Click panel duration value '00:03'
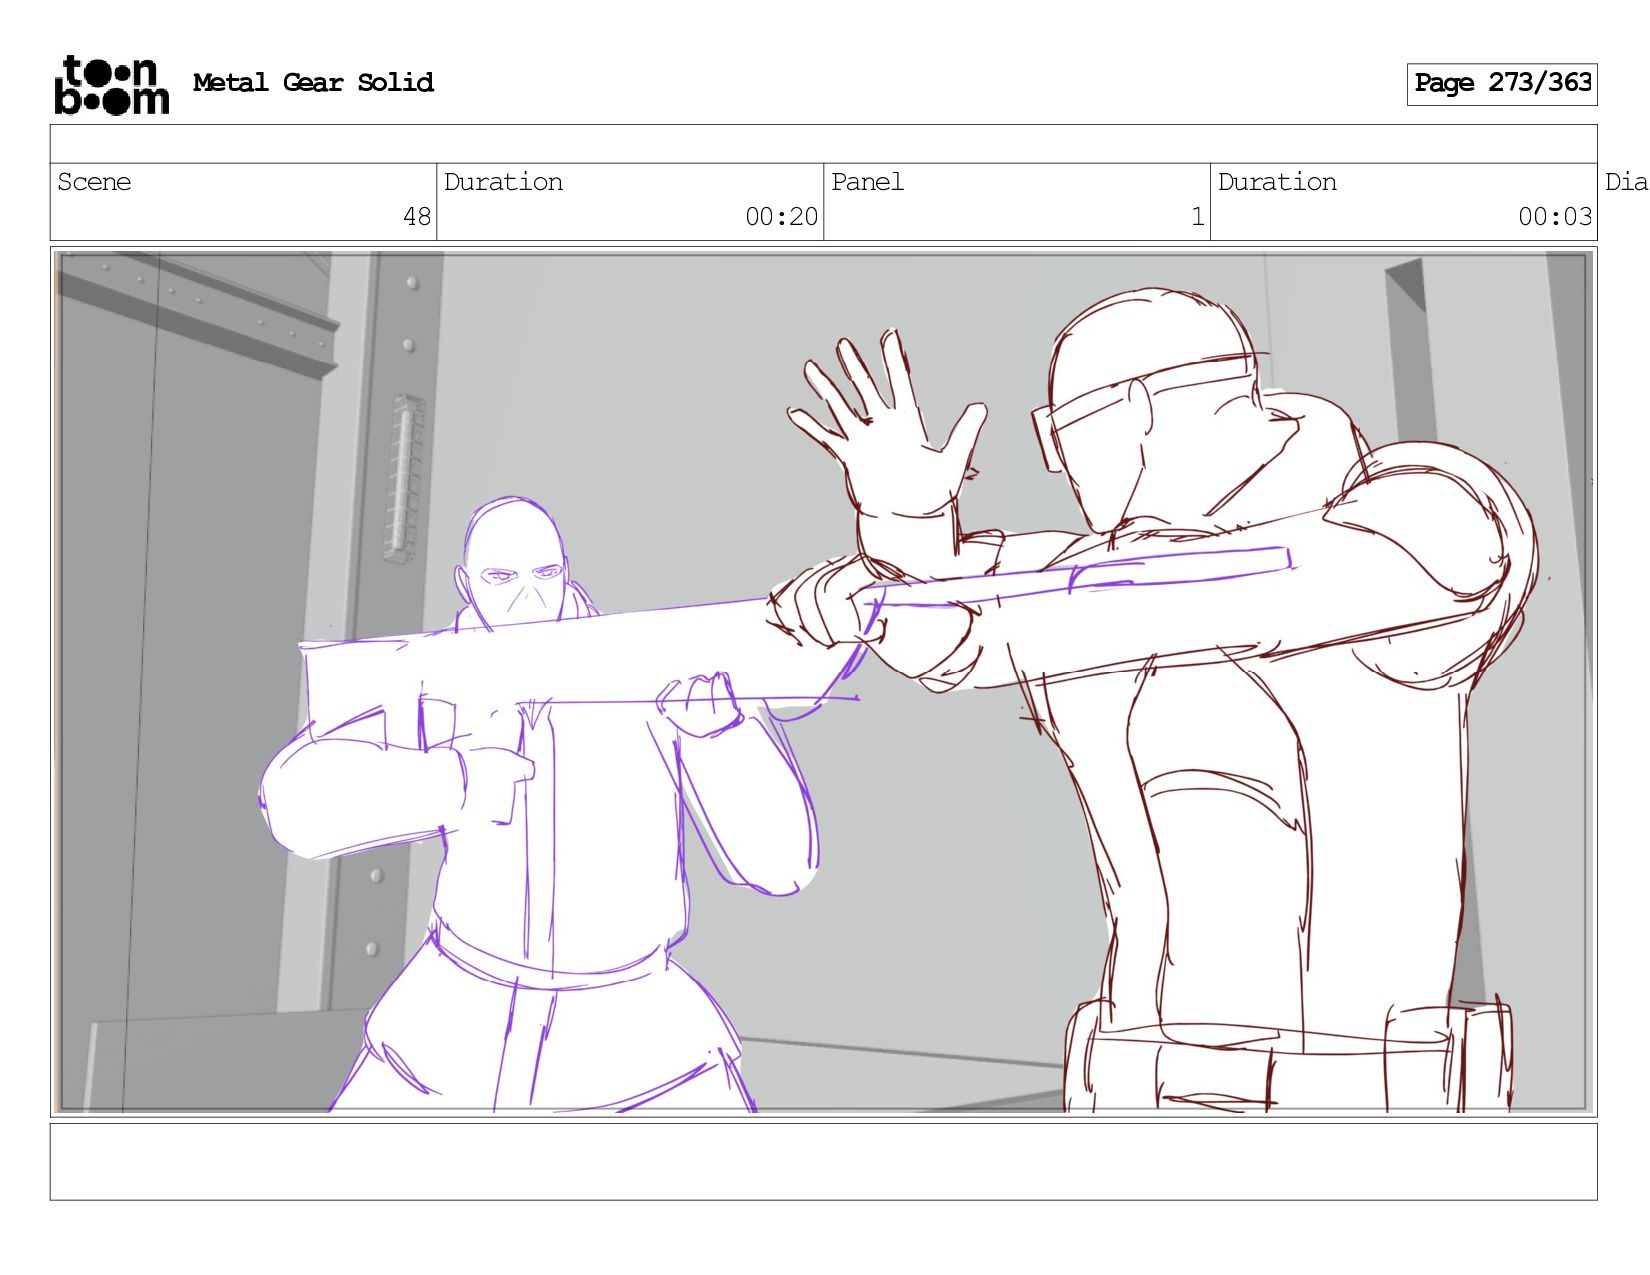 [x=1555, y=217]
